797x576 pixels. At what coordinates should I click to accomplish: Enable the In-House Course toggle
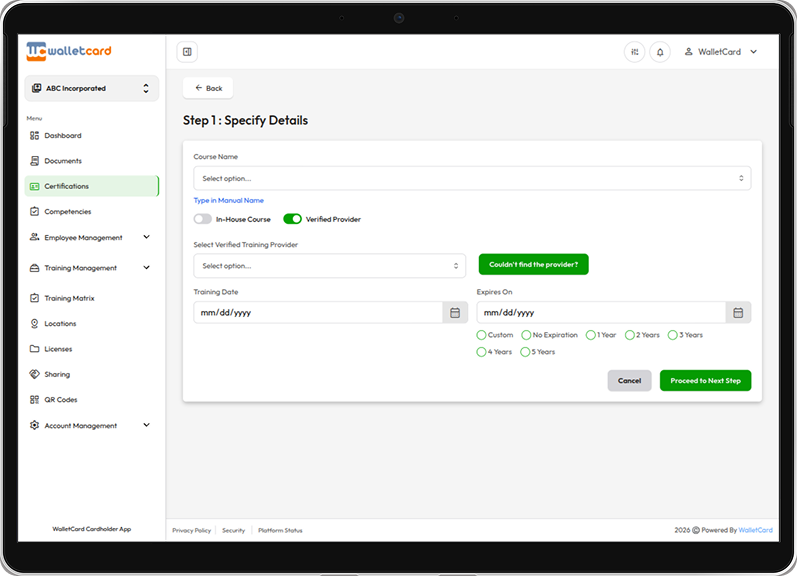tap(202, 219)
